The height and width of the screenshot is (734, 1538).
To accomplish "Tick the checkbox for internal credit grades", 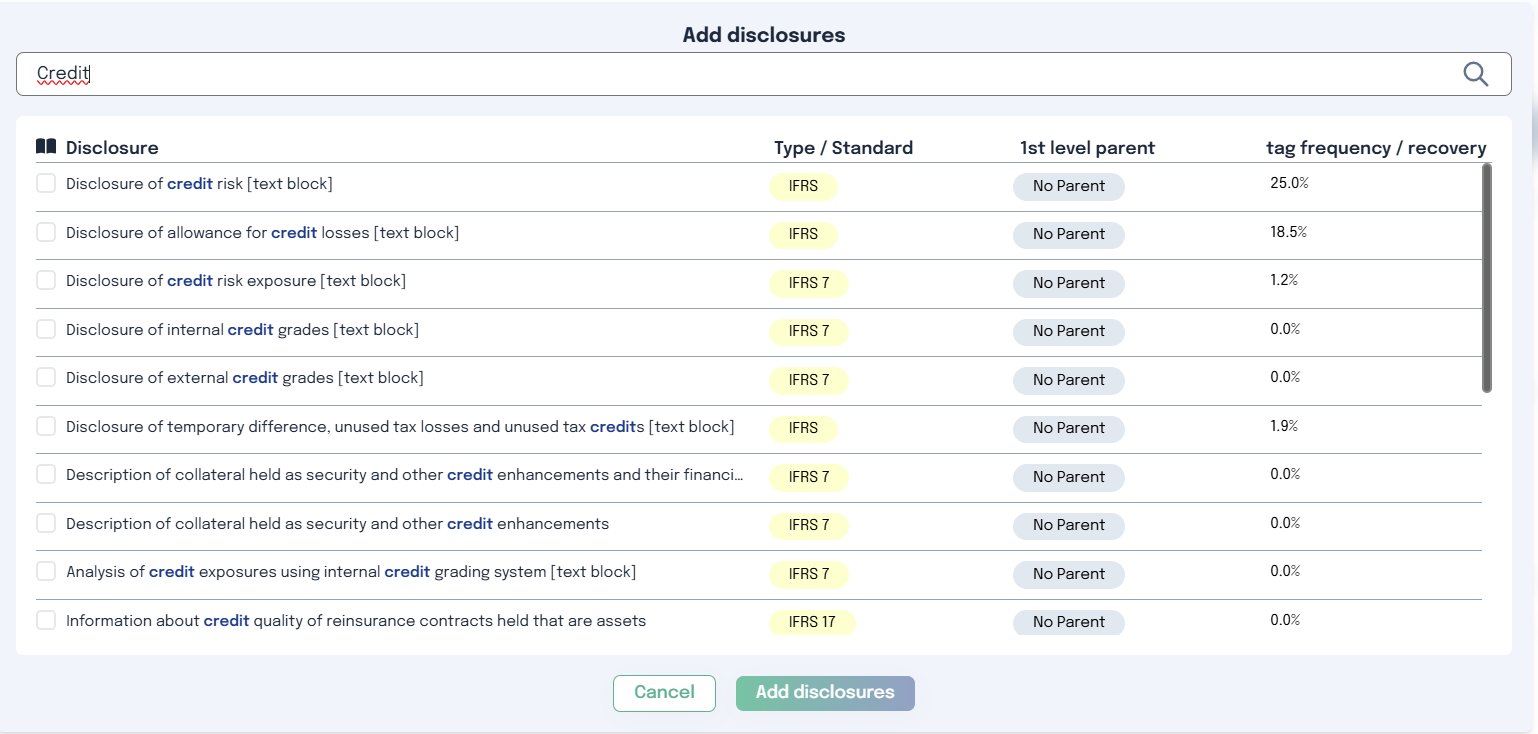I will (x=45, y=328).
